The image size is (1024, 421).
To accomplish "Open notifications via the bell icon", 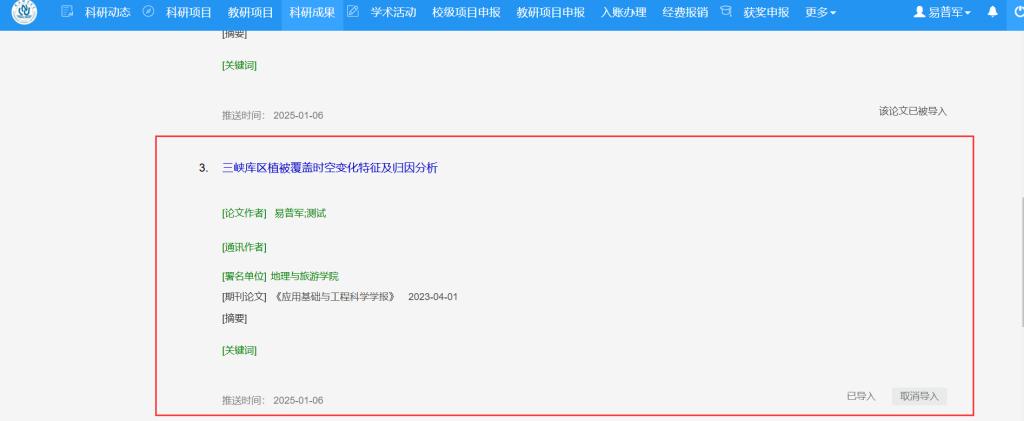I will tap(992, 12).
